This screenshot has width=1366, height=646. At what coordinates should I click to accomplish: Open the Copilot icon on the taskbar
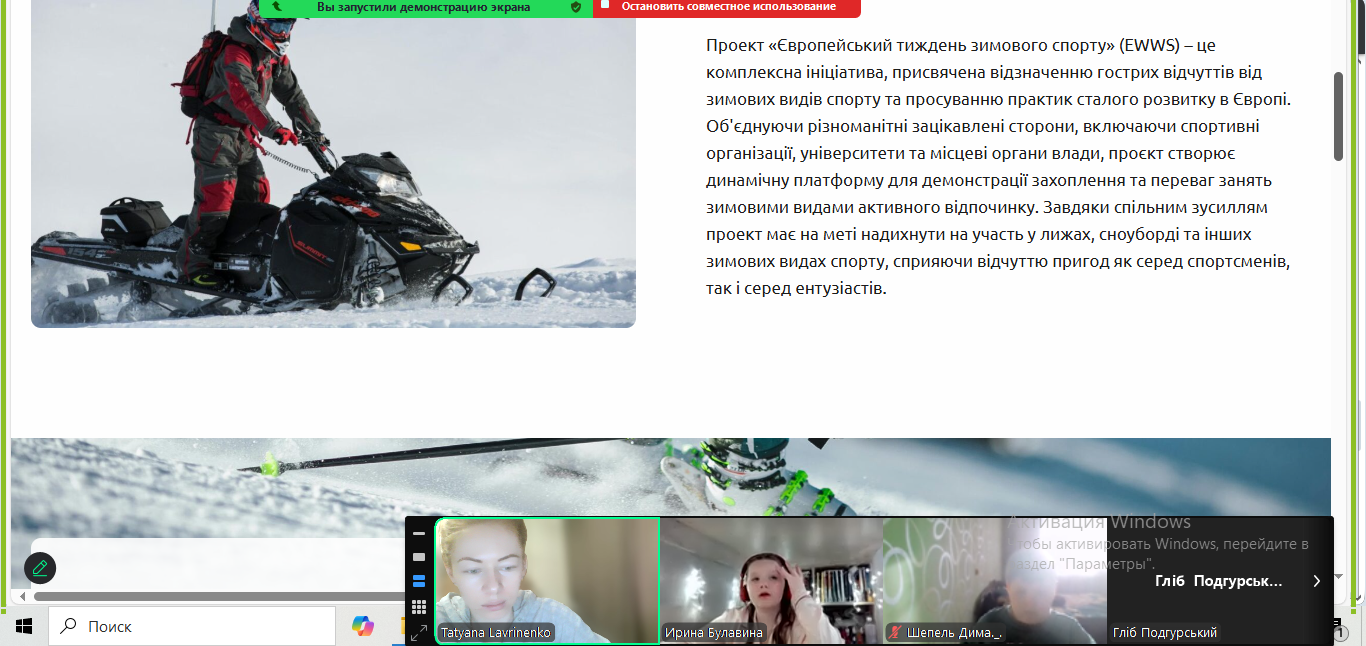pyautogui.click(x=362, y=626)
